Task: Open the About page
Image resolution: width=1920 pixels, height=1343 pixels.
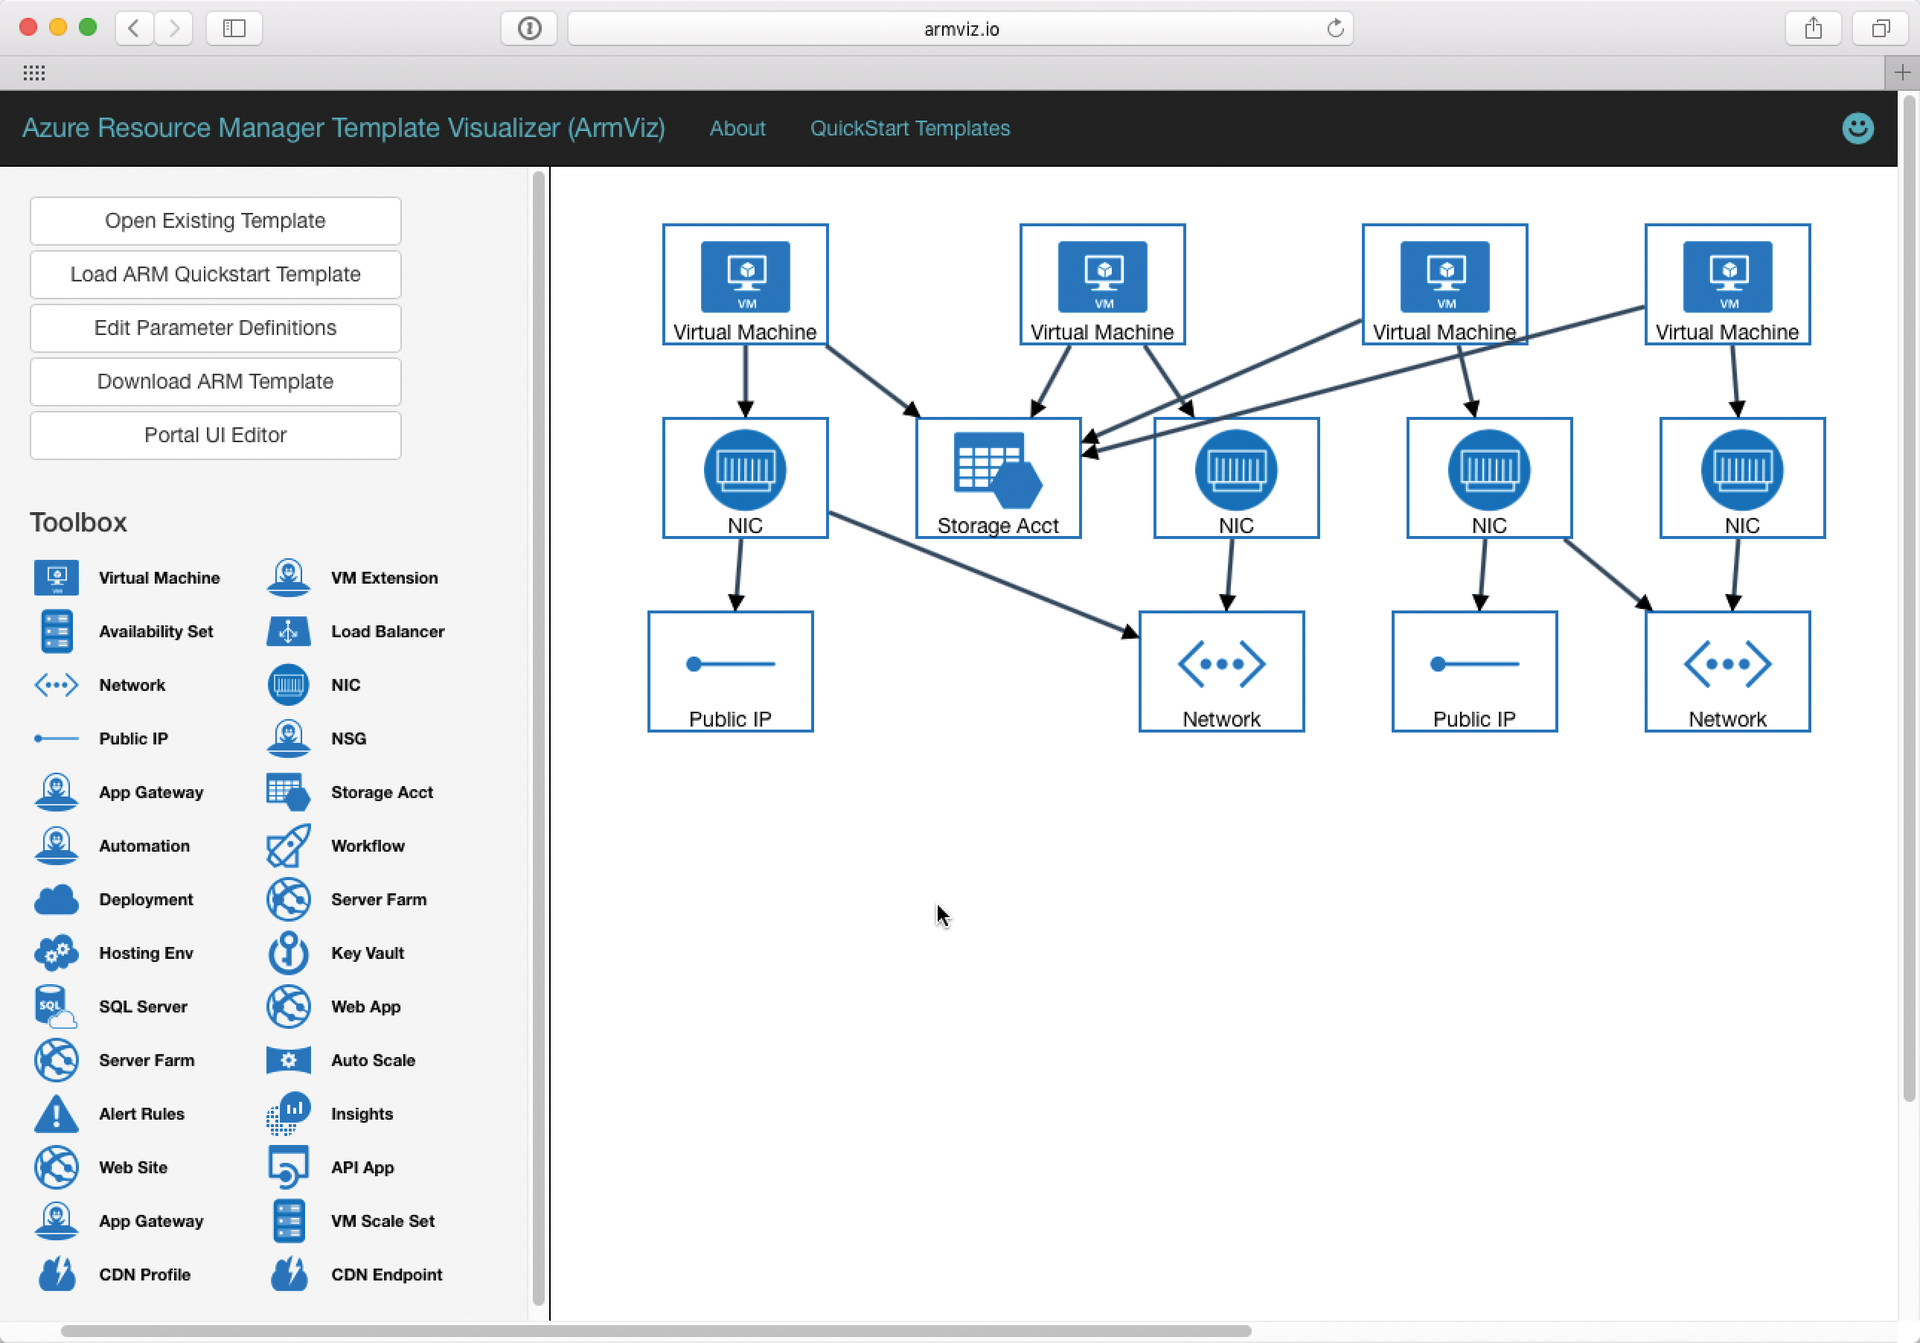Action: (x=737, y=128)
